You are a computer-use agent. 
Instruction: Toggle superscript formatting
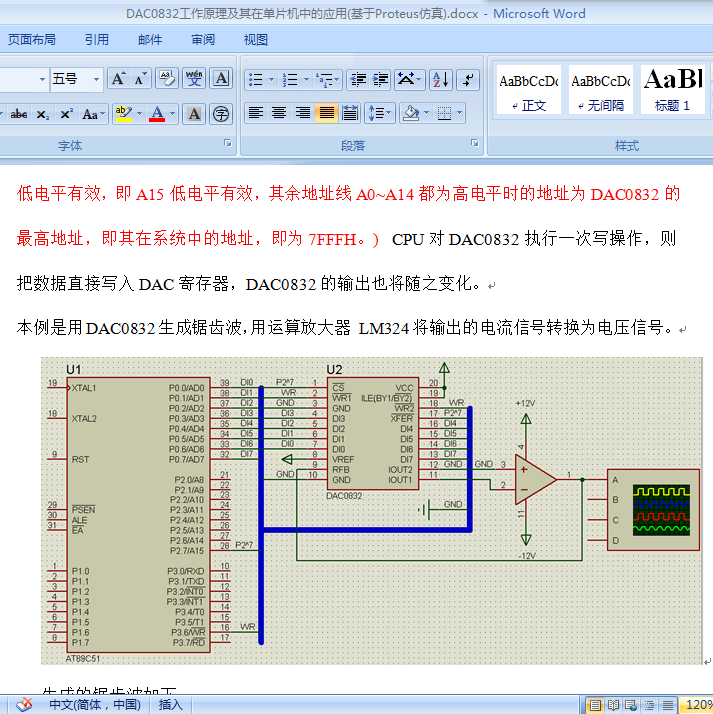(66, 114)
